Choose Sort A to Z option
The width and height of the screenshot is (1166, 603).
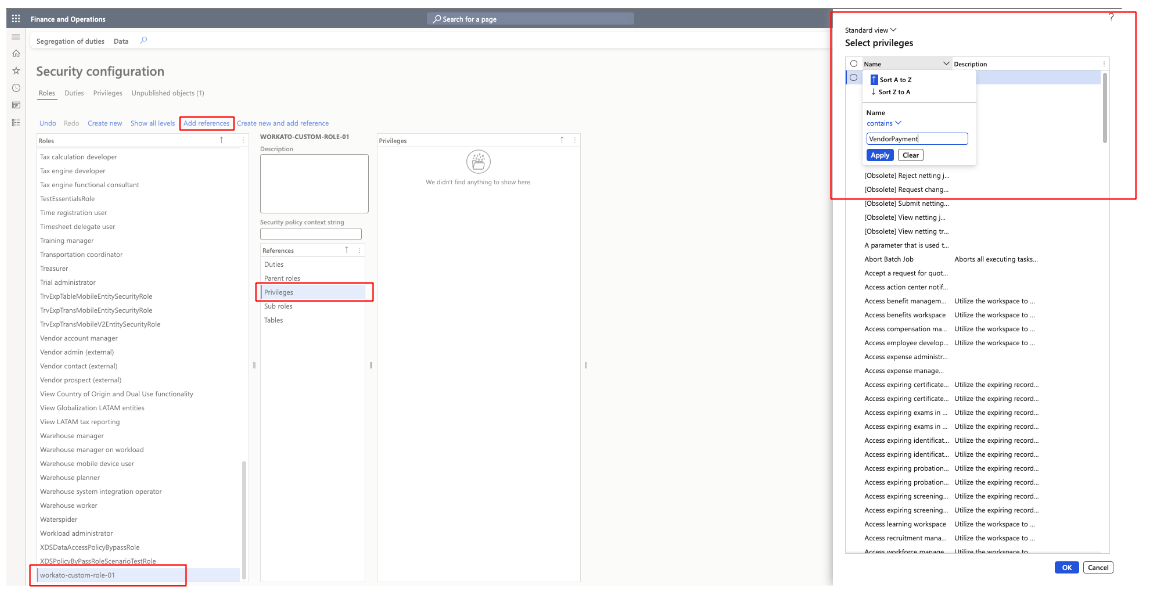click(x=894, y=79)
